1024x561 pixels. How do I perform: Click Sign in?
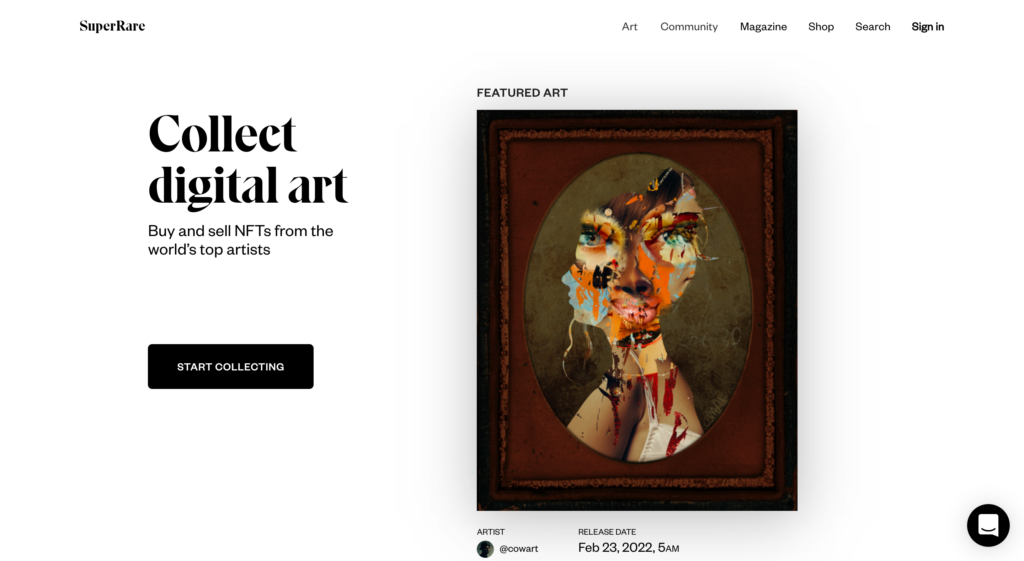[928, 27]
